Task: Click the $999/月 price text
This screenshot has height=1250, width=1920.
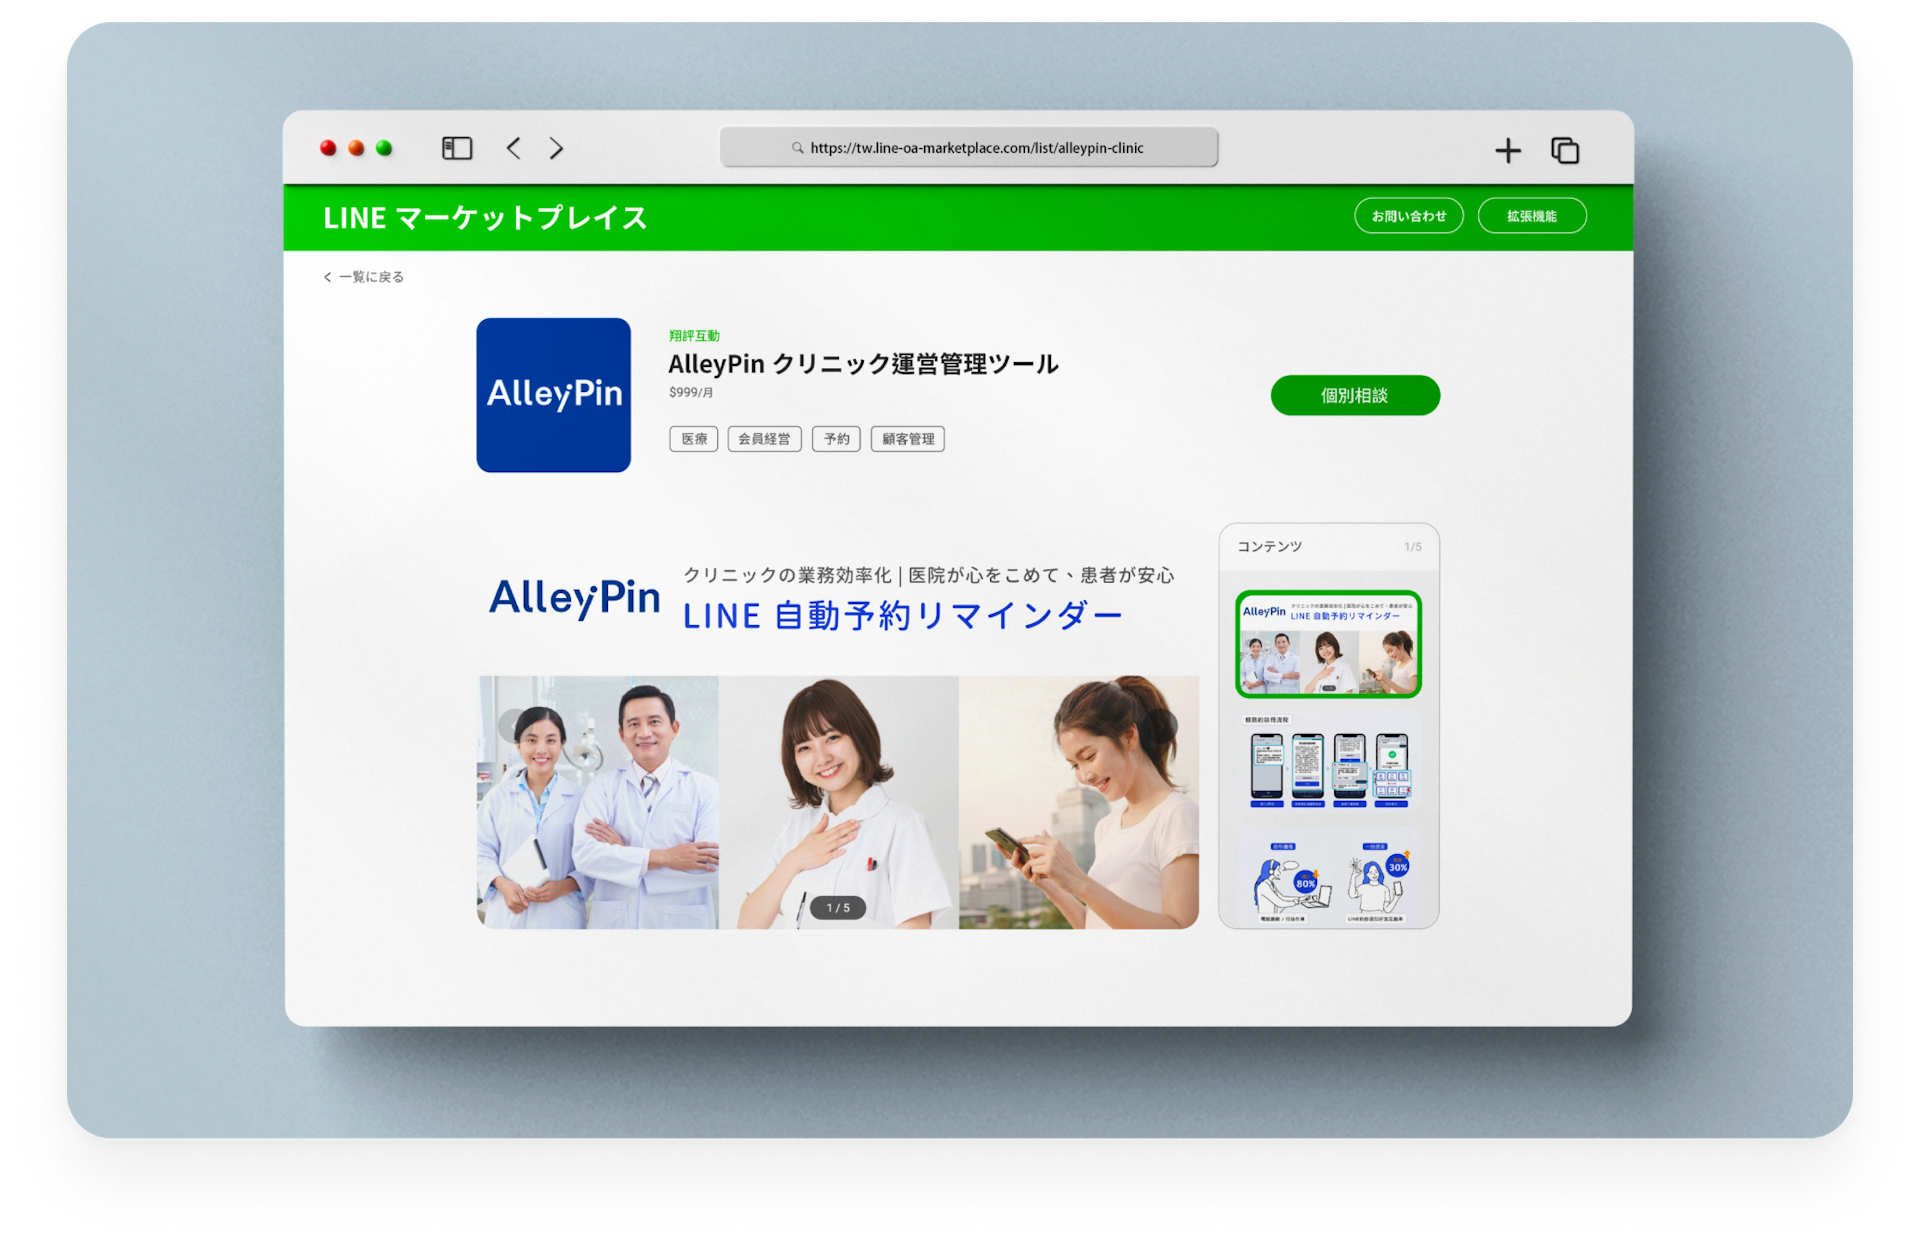Action: point(691,393)
